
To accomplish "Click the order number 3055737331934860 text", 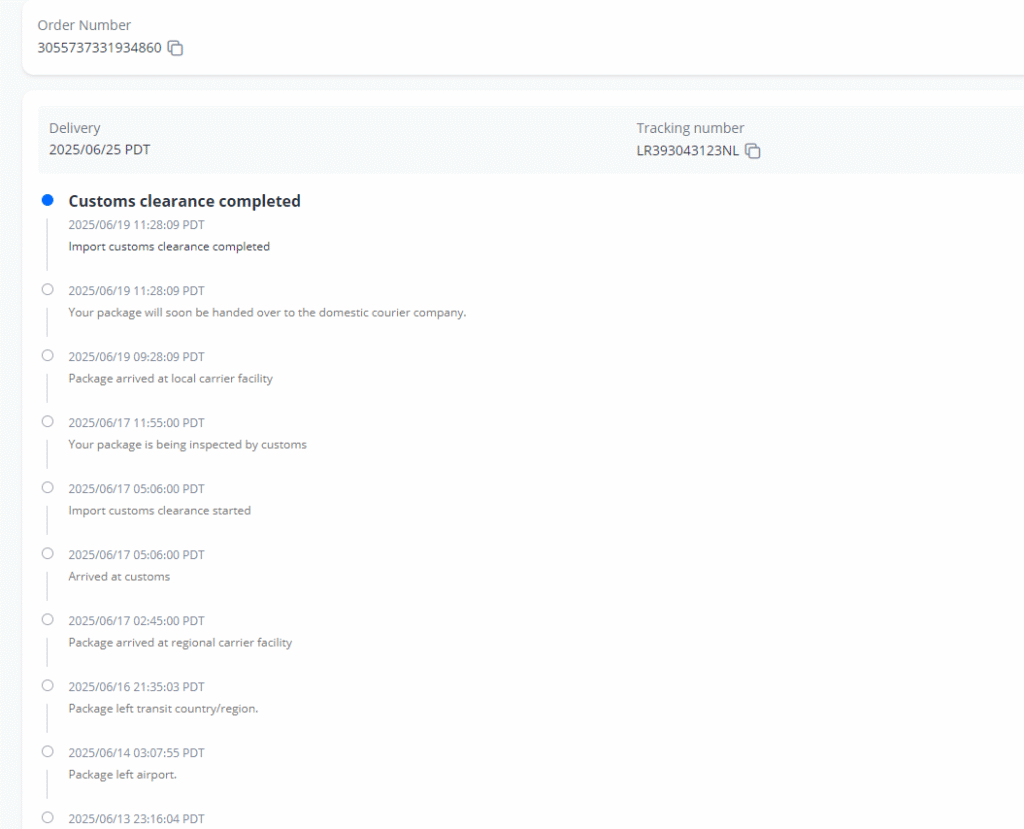I will (99, 48).
